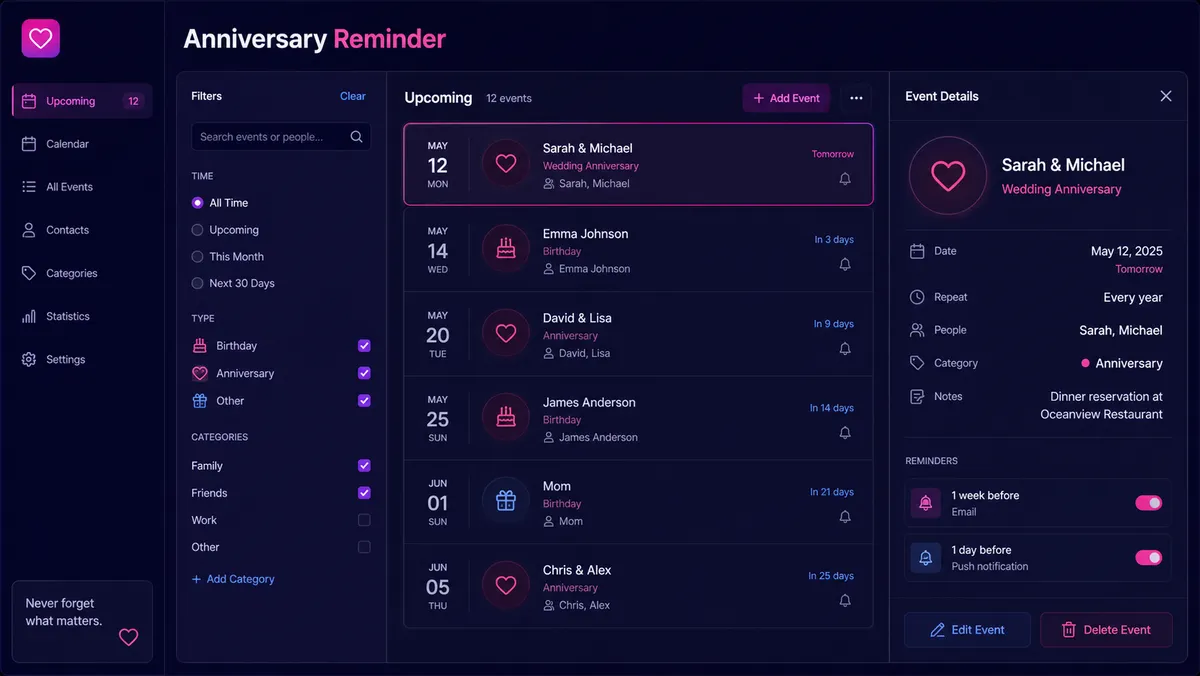This screenshot has height=676, width=1200.
Task: Open Settings in the sidebar
Action: tap(82, 359)
